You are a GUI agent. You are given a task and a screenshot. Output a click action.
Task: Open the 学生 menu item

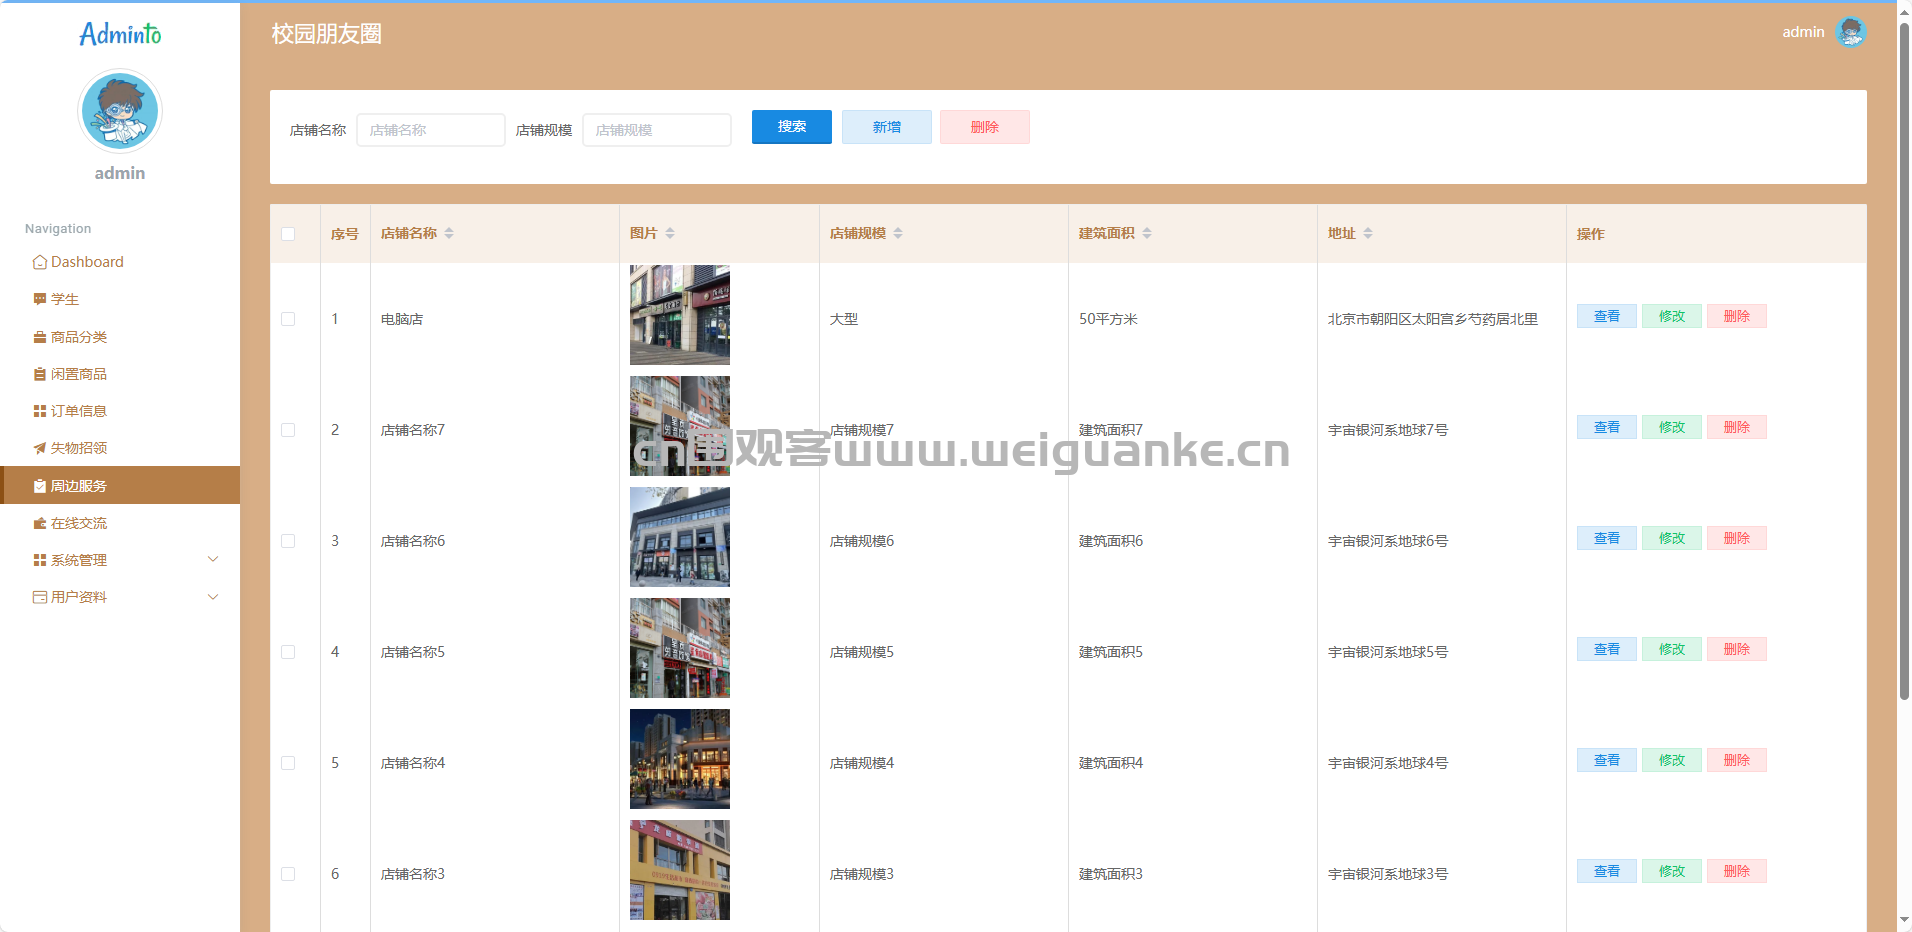(120, 299)
